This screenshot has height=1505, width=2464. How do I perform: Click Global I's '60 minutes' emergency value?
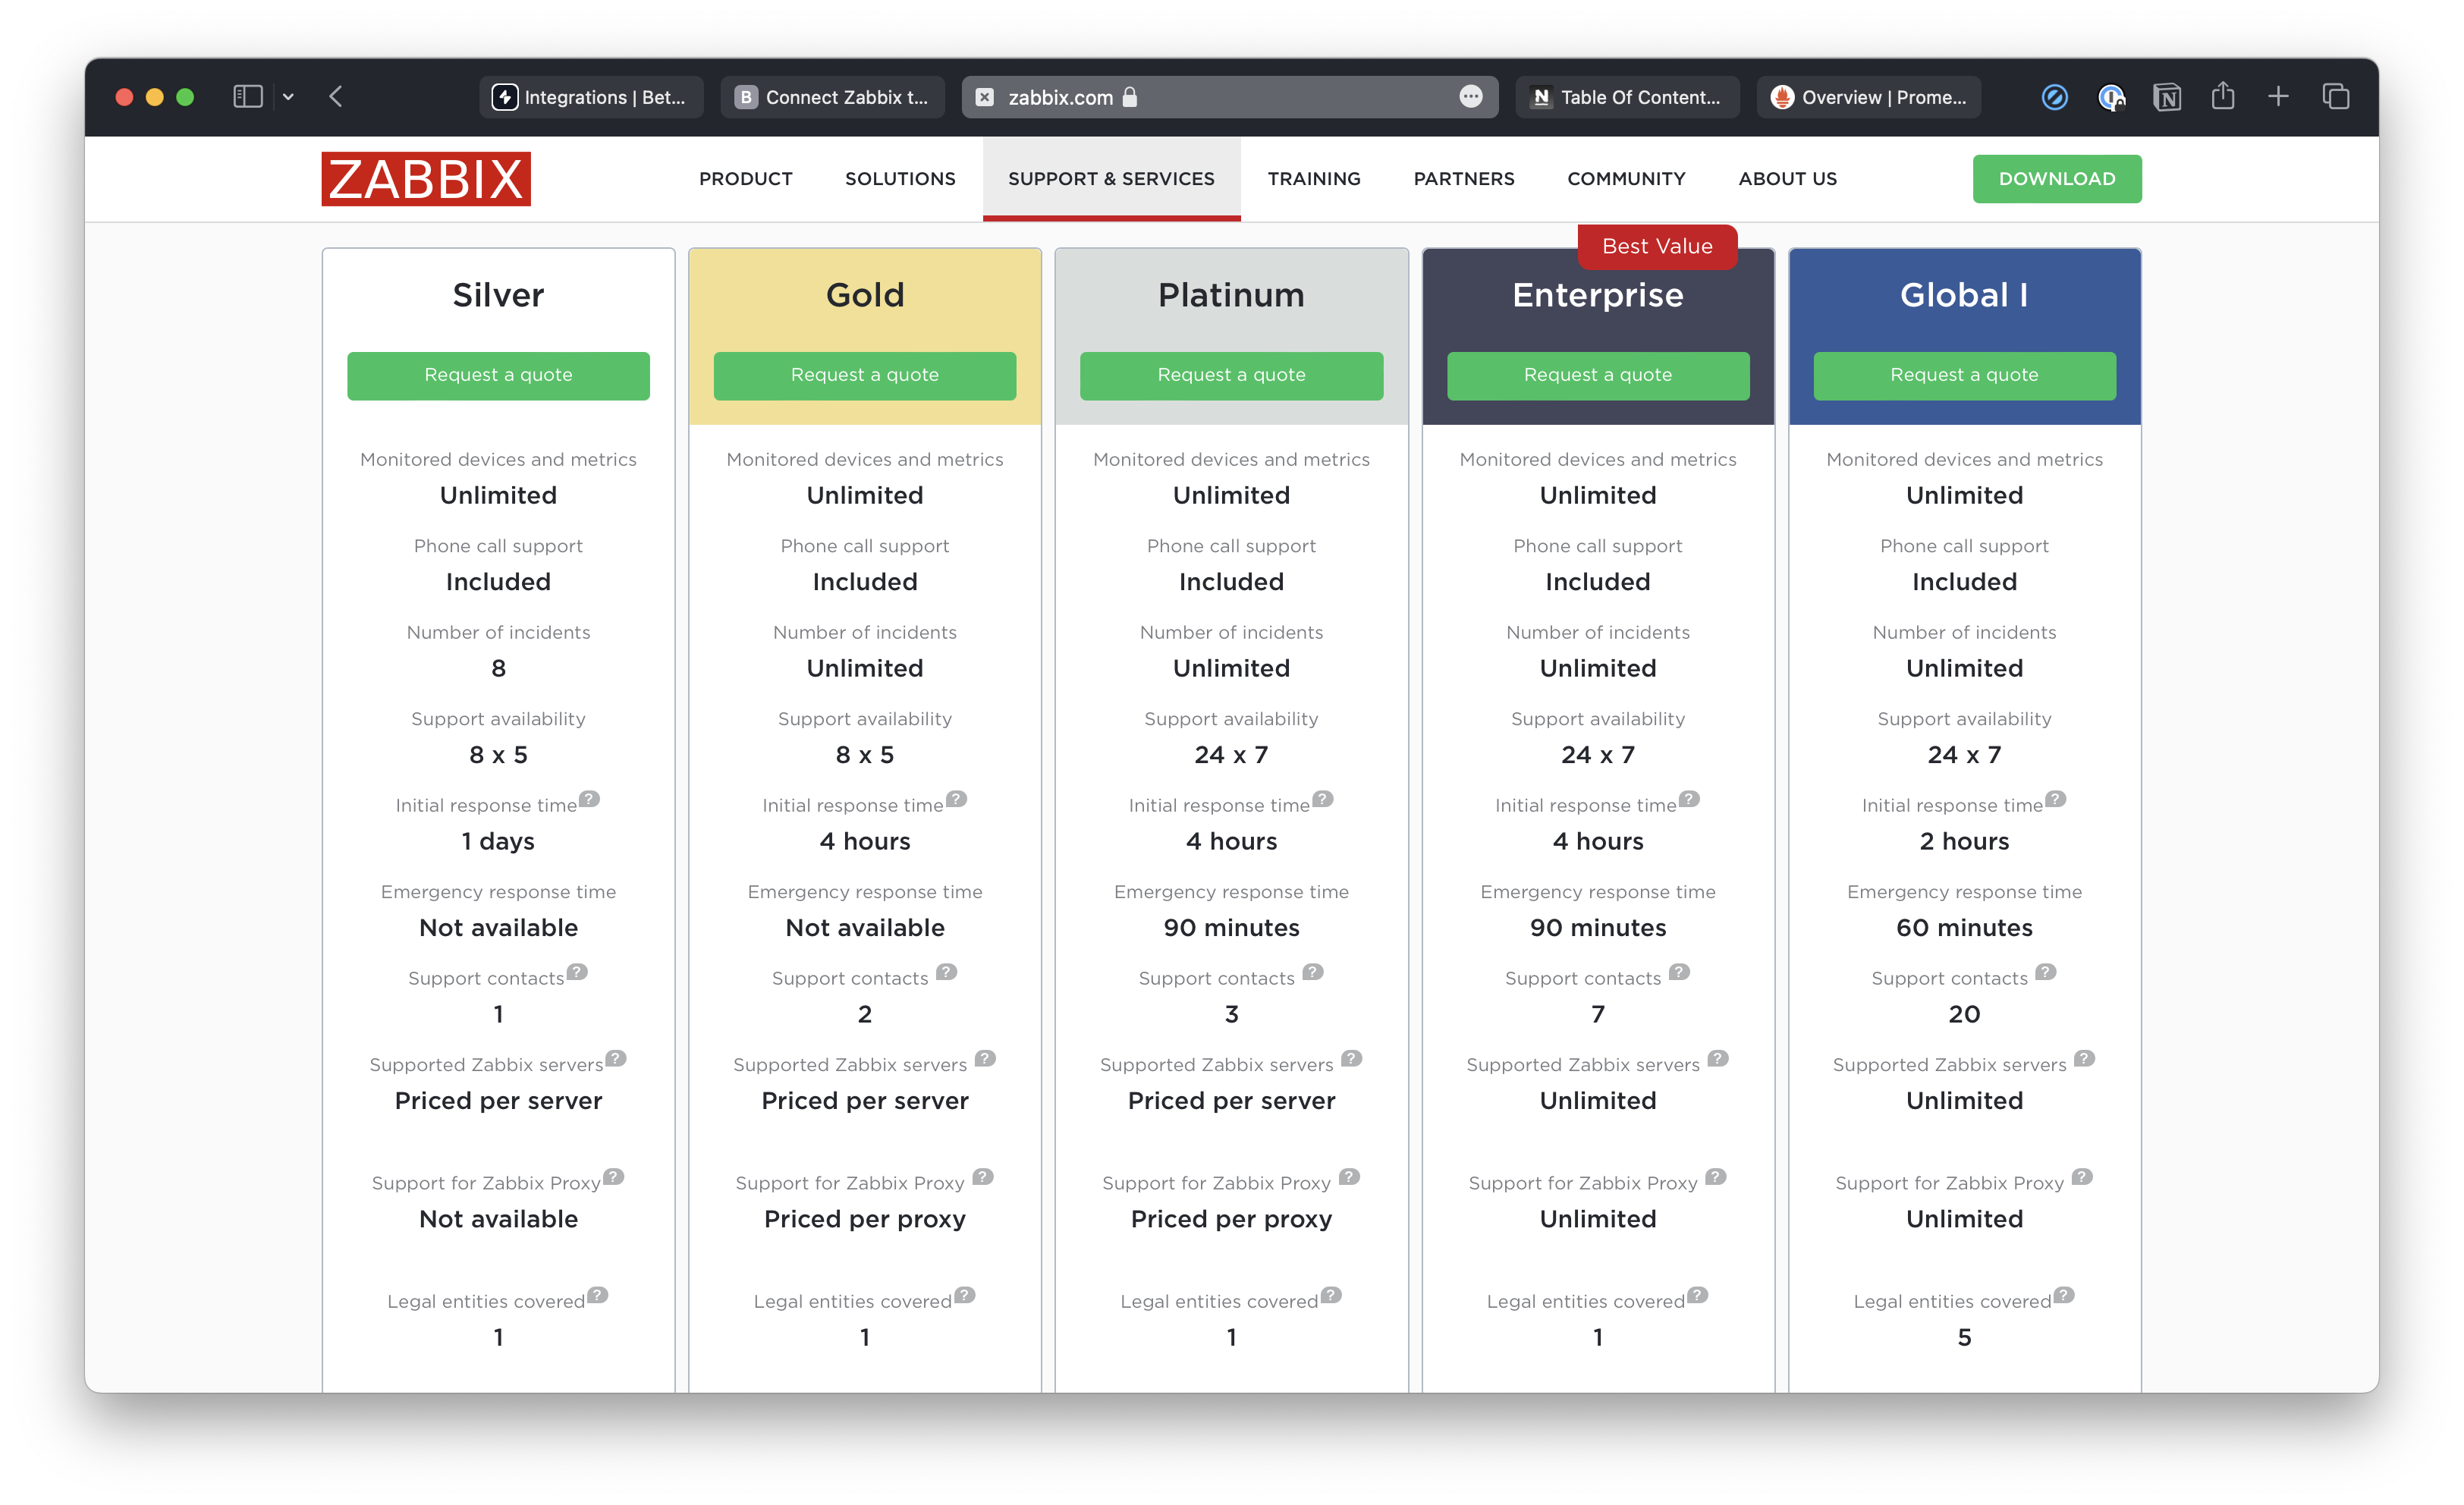point(1964,927)
